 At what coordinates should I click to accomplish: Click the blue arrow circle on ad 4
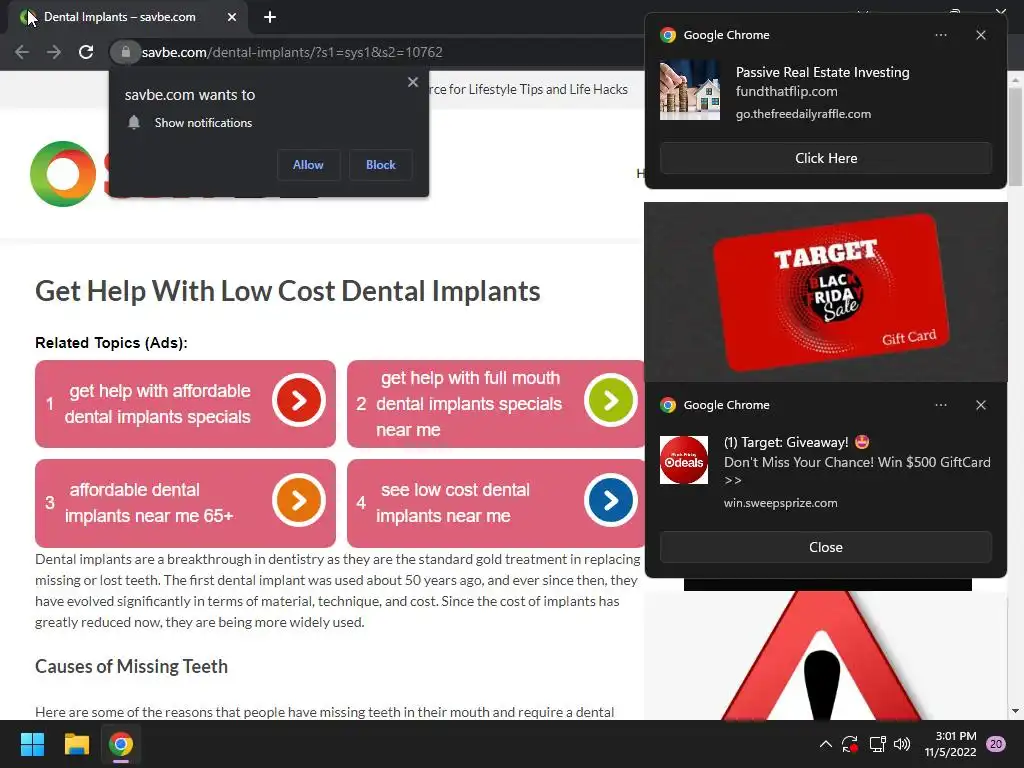point(611,500)
